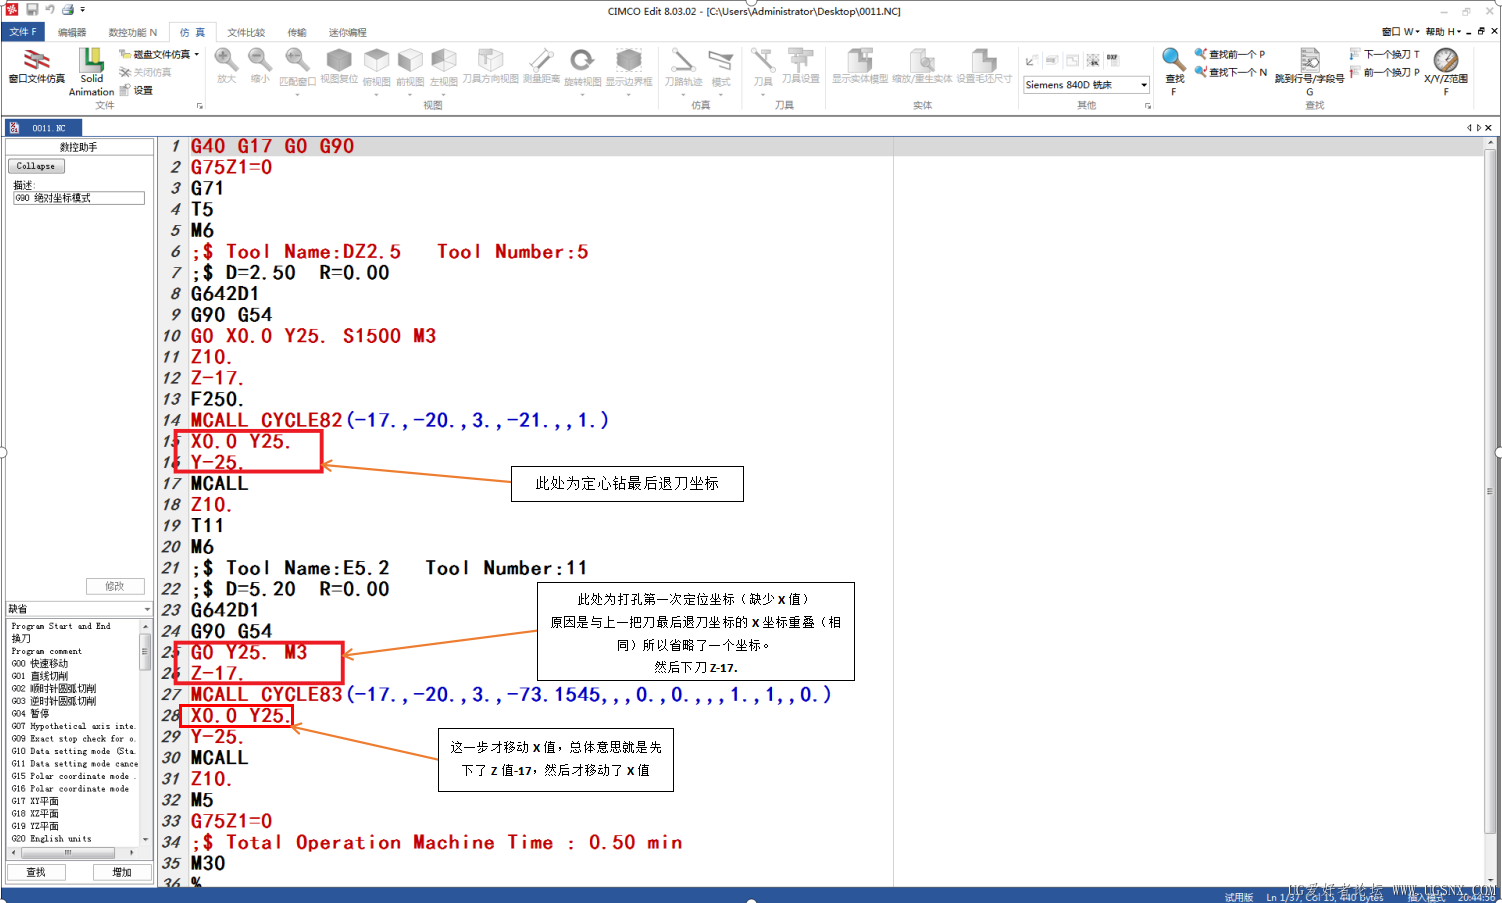
Task: Open the 文件 F file menu
Action: [23, 32]
